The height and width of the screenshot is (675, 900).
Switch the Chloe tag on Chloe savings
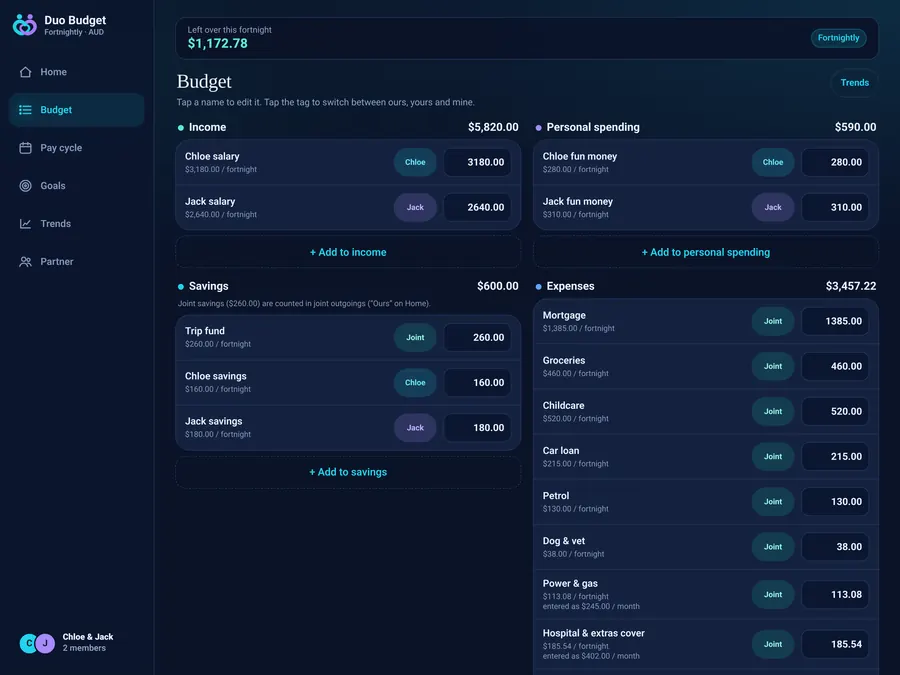415,382
